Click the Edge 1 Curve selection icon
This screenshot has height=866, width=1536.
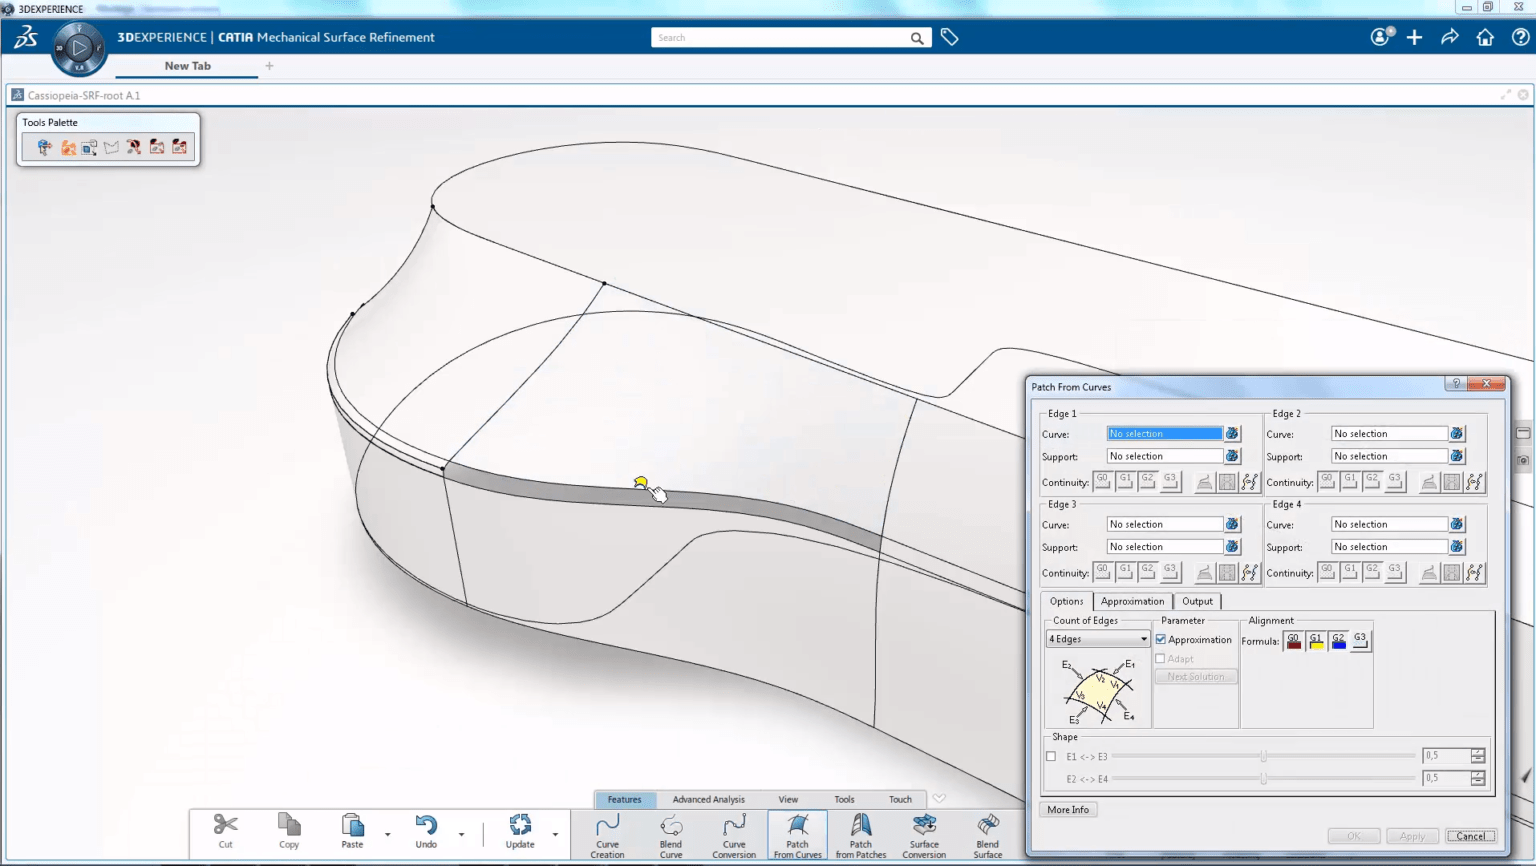[1232, 434]
